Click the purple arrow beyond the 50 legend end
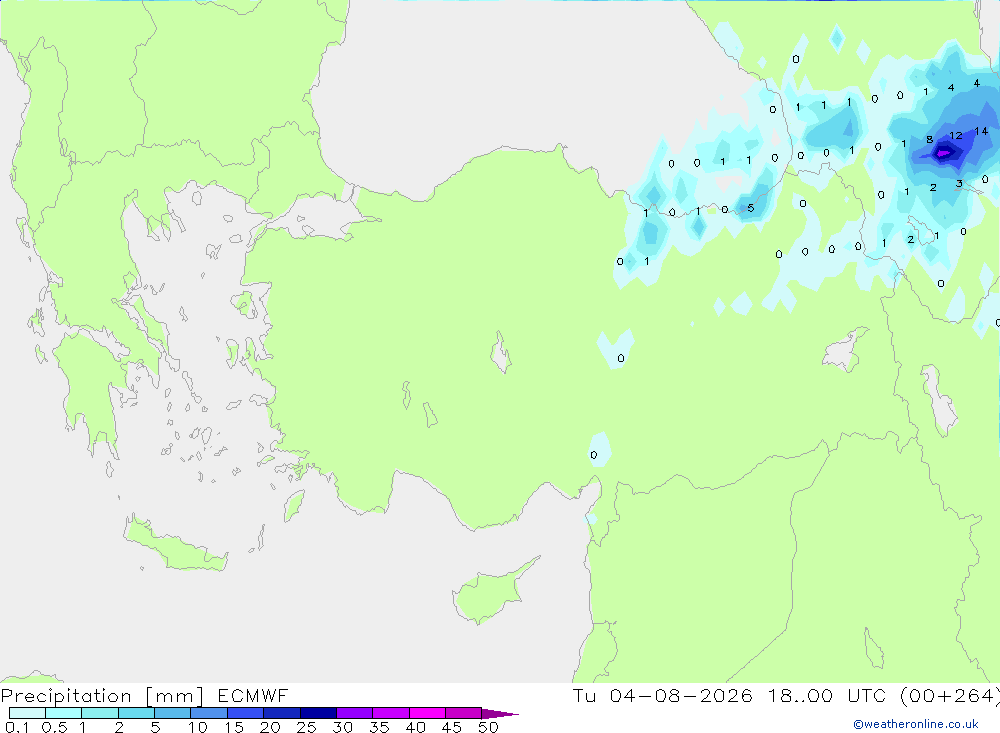1000x733 pixels. 500,713
